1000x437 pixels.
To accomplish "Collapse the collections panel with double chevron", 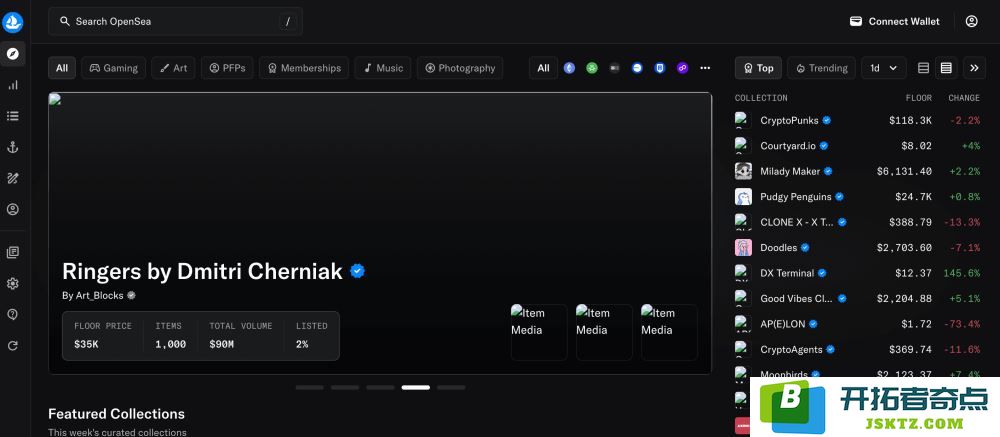I will pos(974,68).
